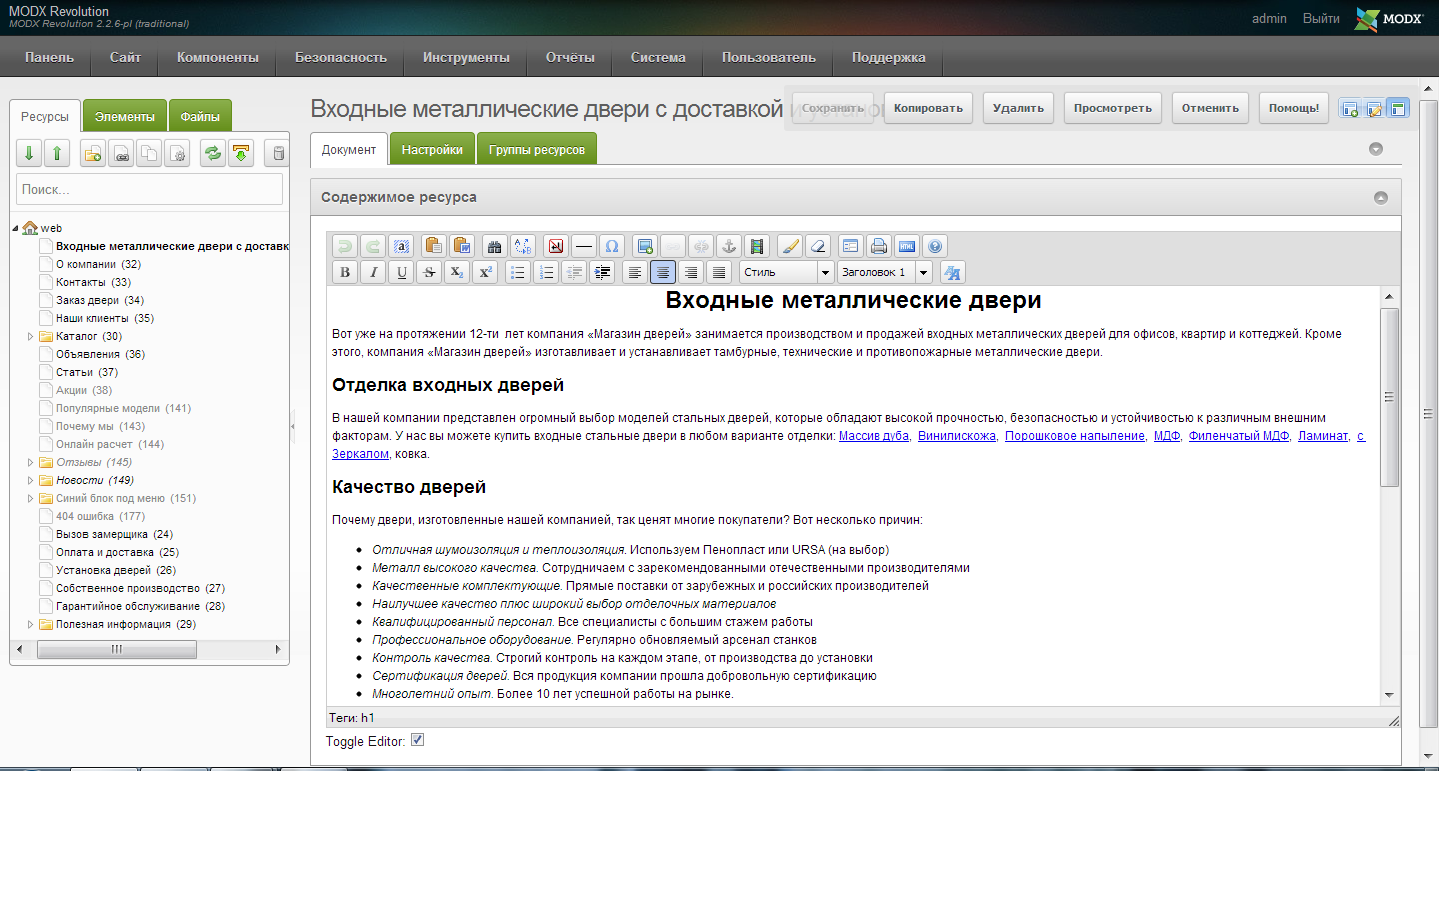Expand all tree nodes with down arrow icon
The height and width of the screenshot is (900, 1444).
pyautogui.click(x=29, y=153)
